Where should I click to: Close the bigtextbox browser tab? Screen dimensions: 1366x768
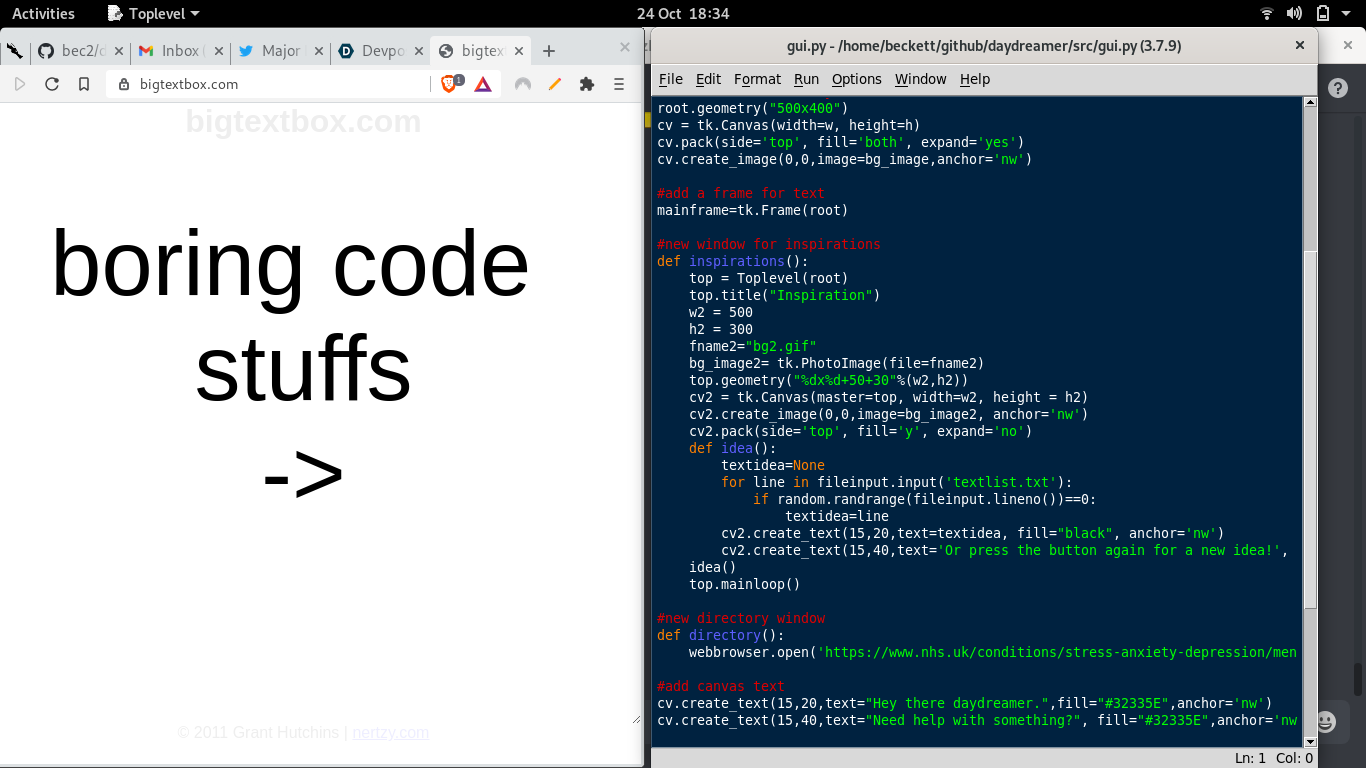[x=519, y=51]
